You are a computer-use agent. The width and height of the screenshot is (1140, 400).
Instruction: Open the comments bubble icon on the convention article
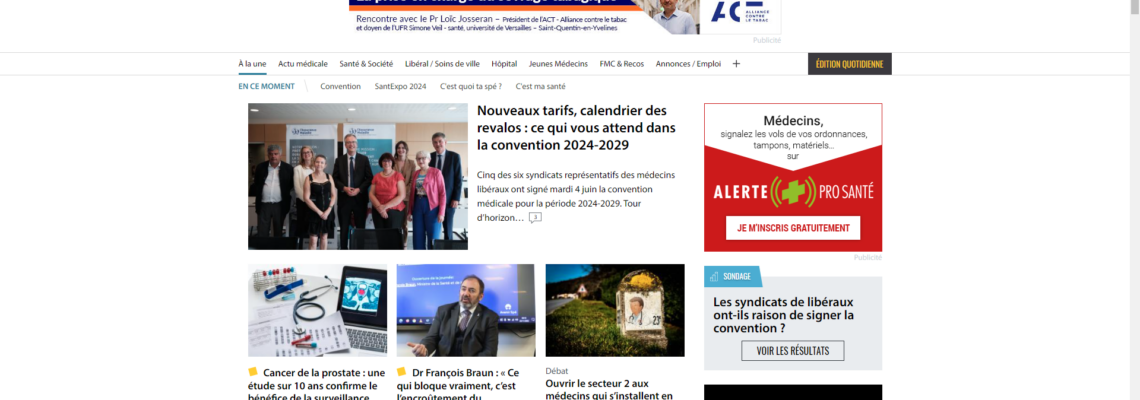[x=535, y=217]
